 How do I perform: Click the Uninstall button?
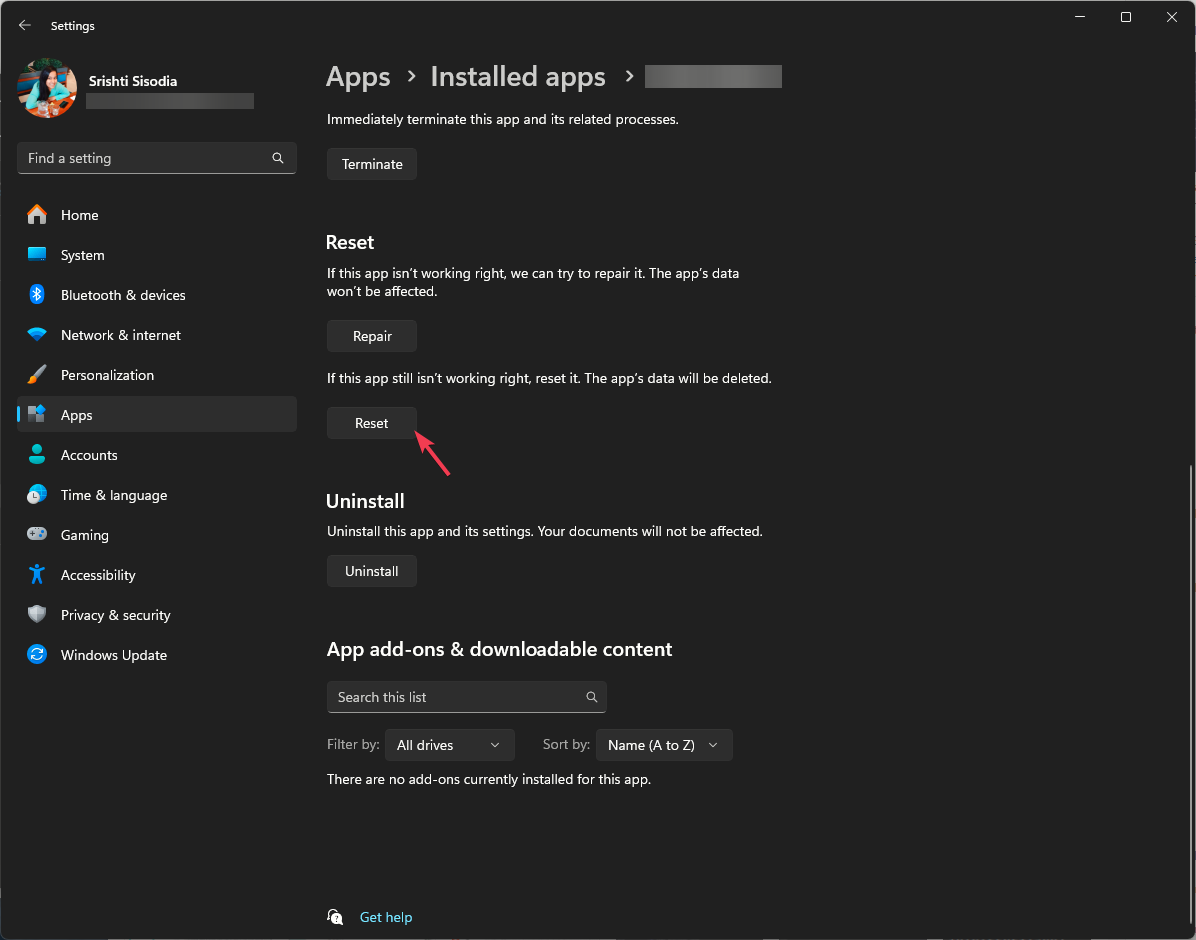(371, 571)
